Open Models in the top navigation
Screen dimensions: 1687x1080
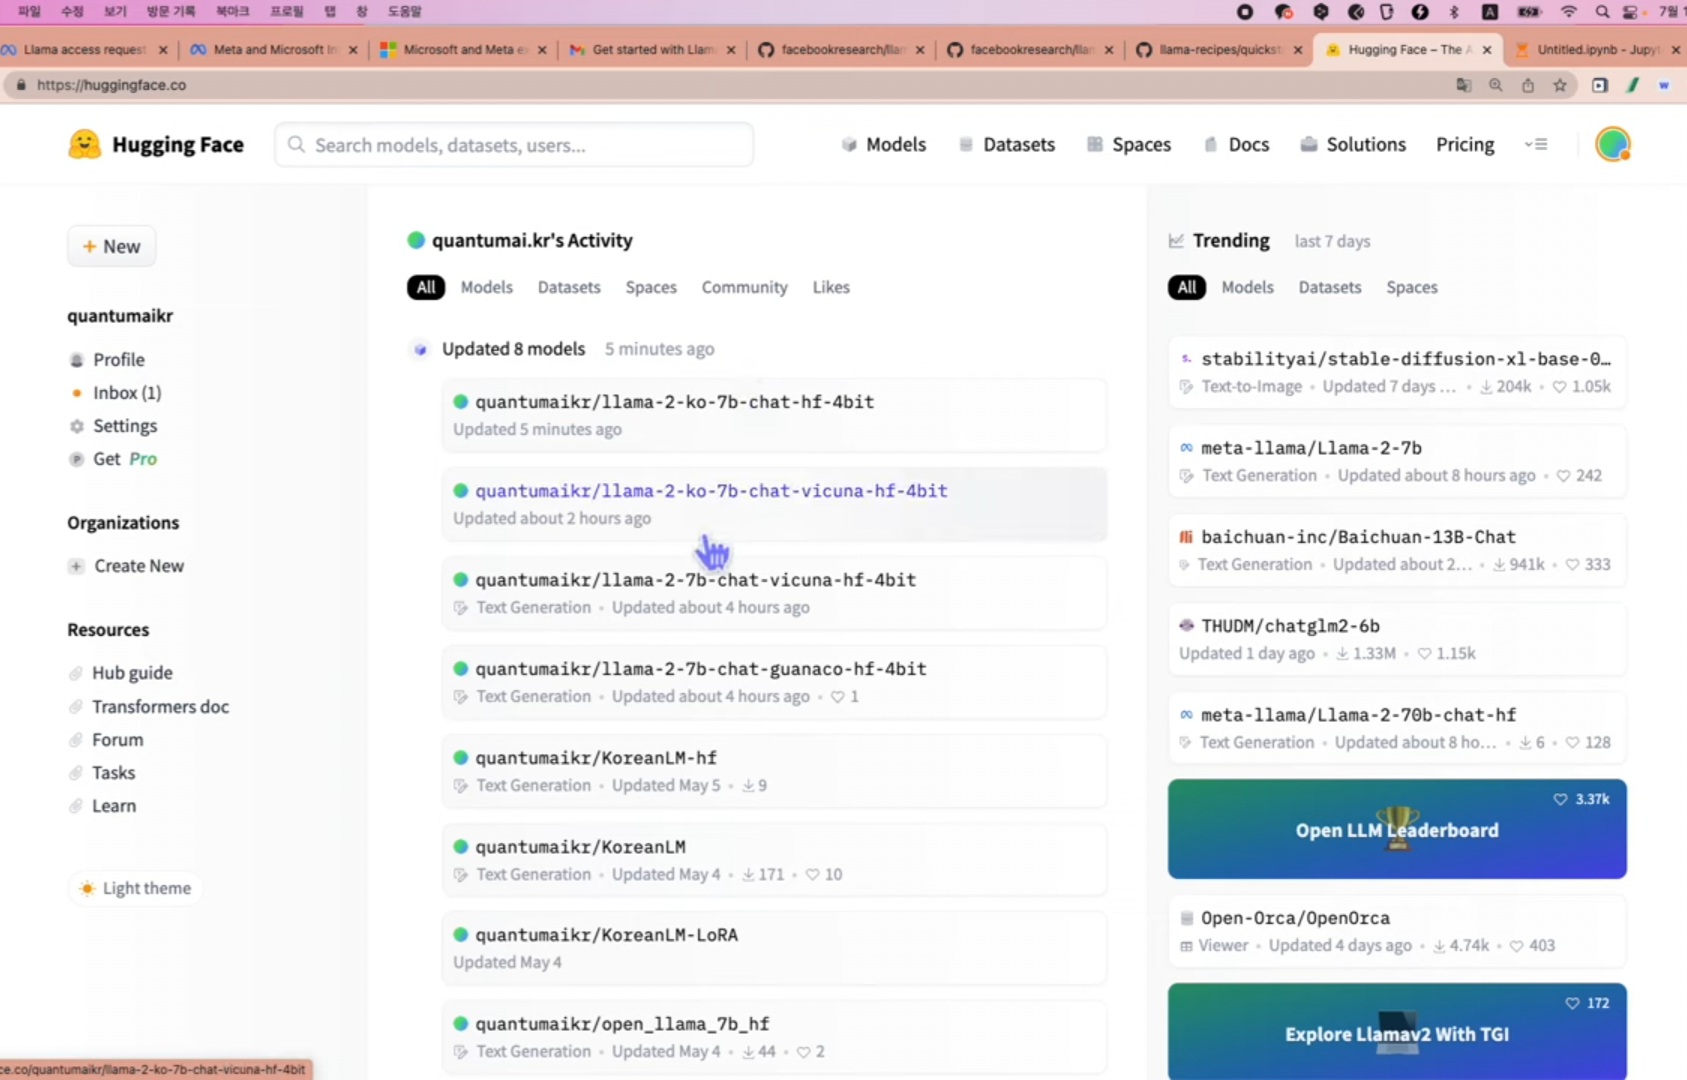click(x=884, y=144)
